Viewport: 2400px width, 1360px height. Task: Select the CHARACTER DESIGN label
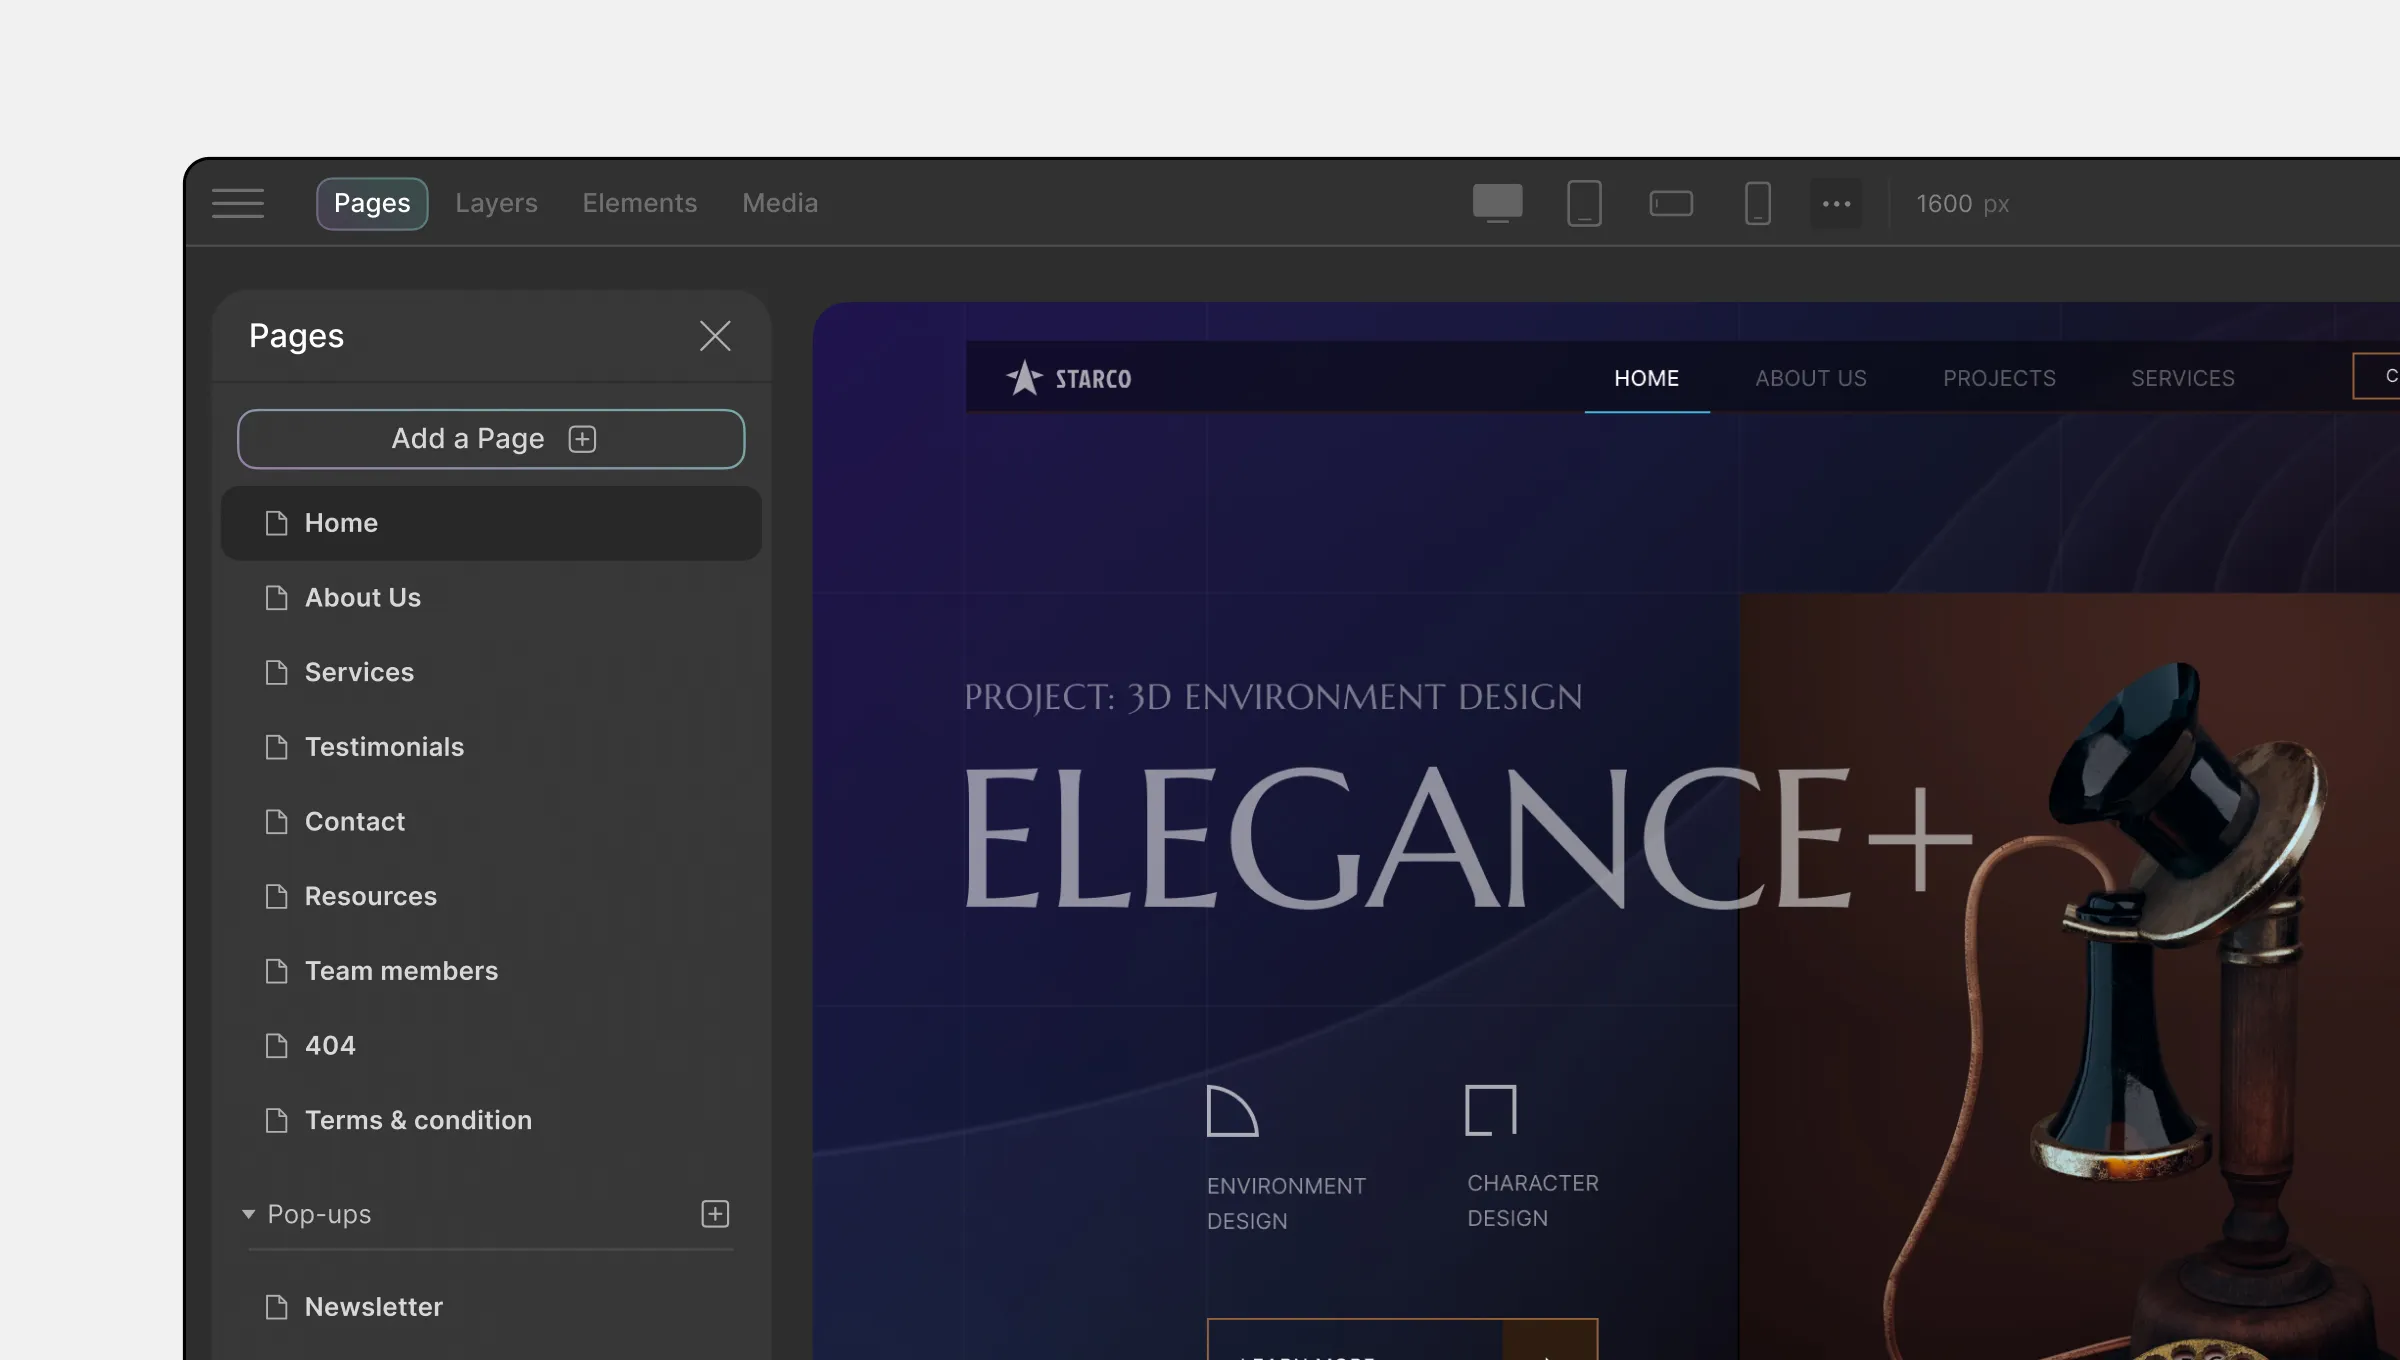1533,1201
